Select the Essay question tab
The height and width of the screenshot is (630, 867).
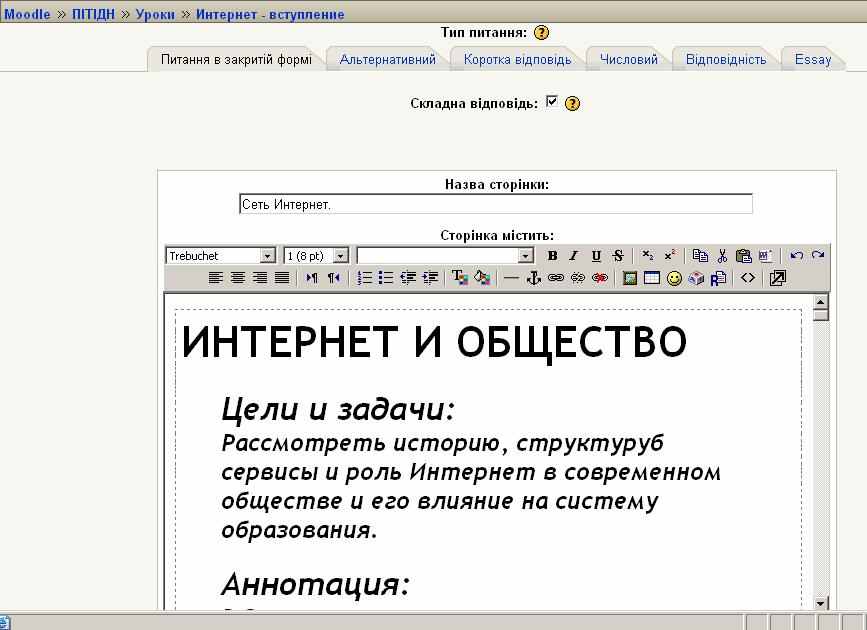813,59
